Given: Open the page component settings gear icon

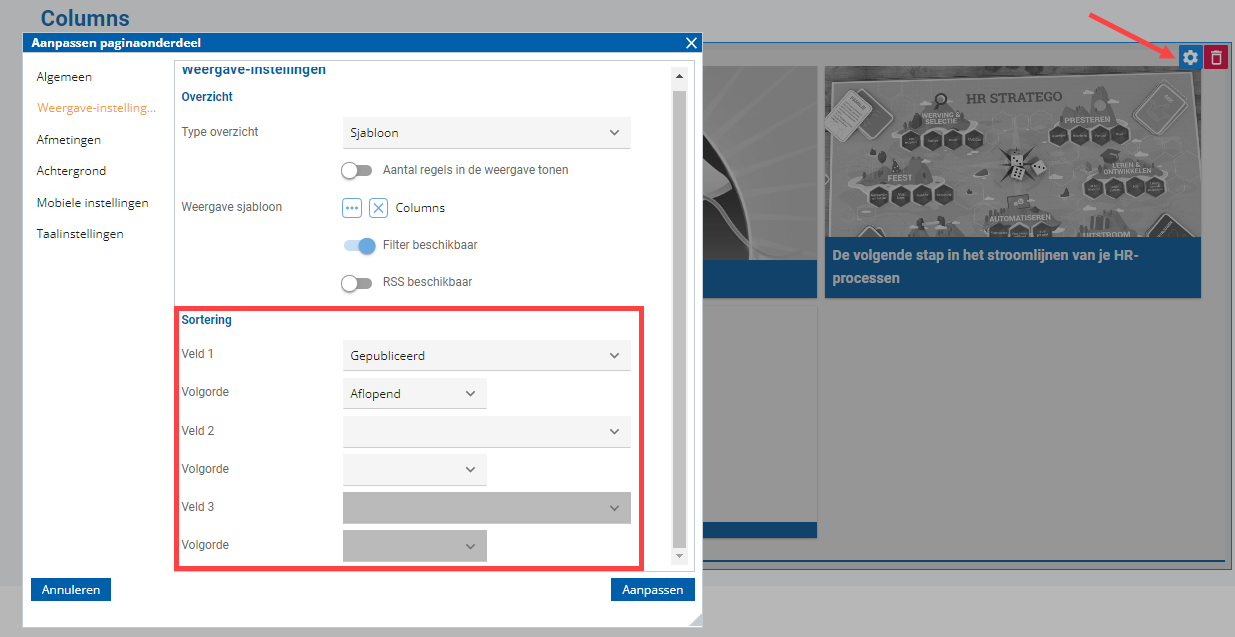Looking at the screenshot, I should click(1190, 57).
